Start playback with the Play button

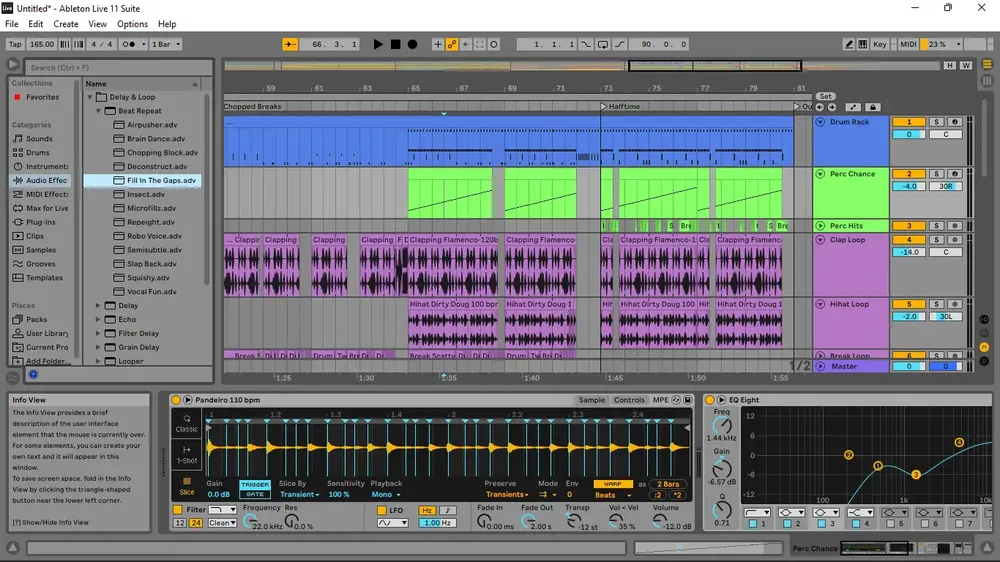click(x=378, y=44)
